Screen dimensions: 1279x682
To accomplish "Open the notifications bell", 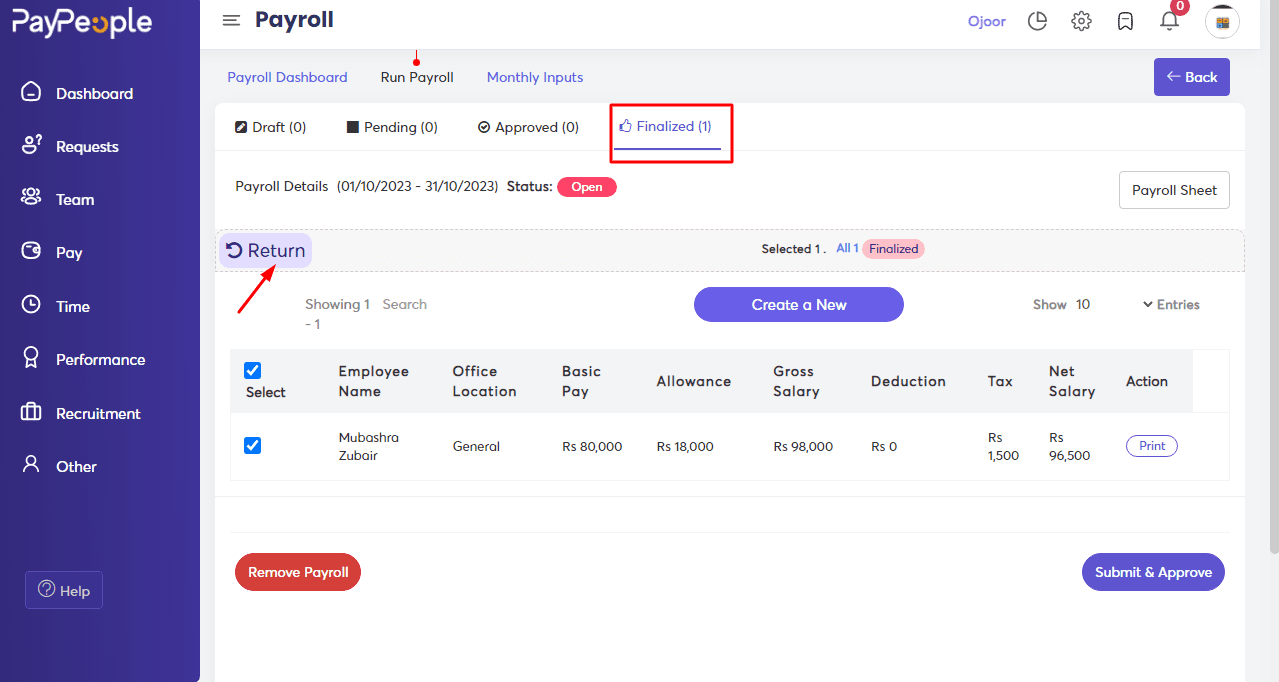I will click(x=1169, y=20).
